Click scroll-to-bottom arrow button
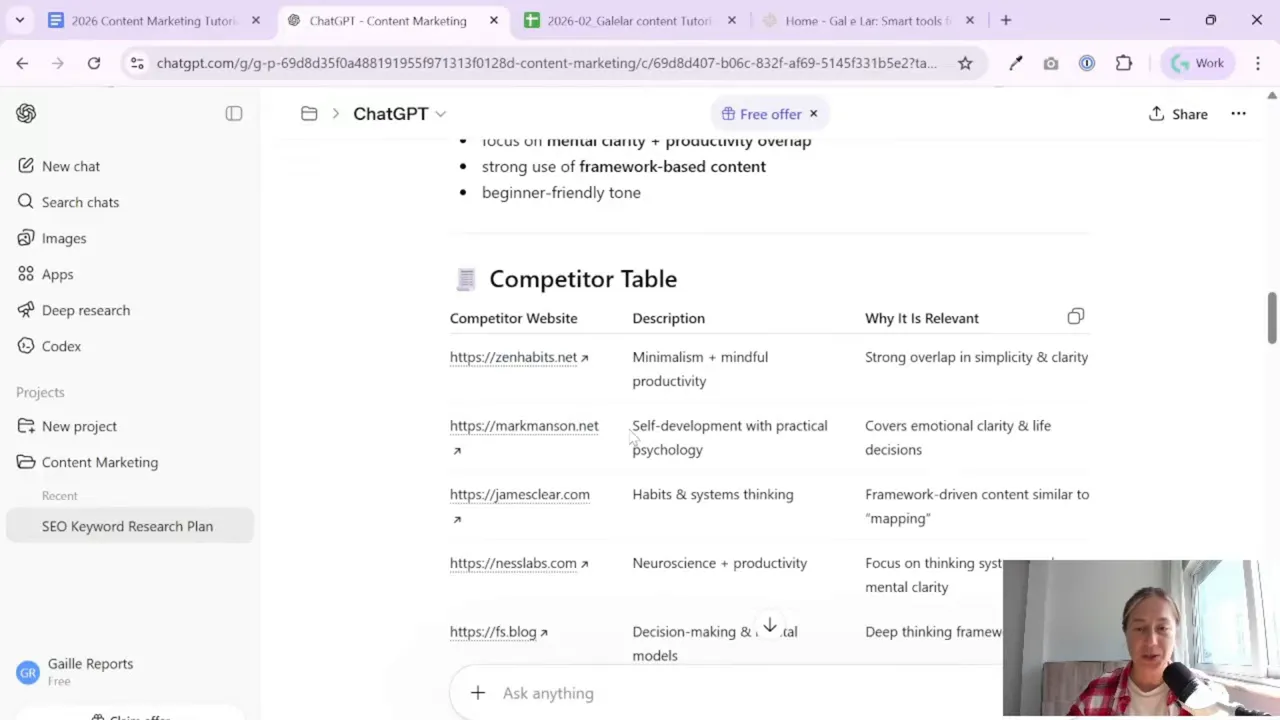Image resolution: width=1280 pixels, height=720 pixels. pos(770,626)
